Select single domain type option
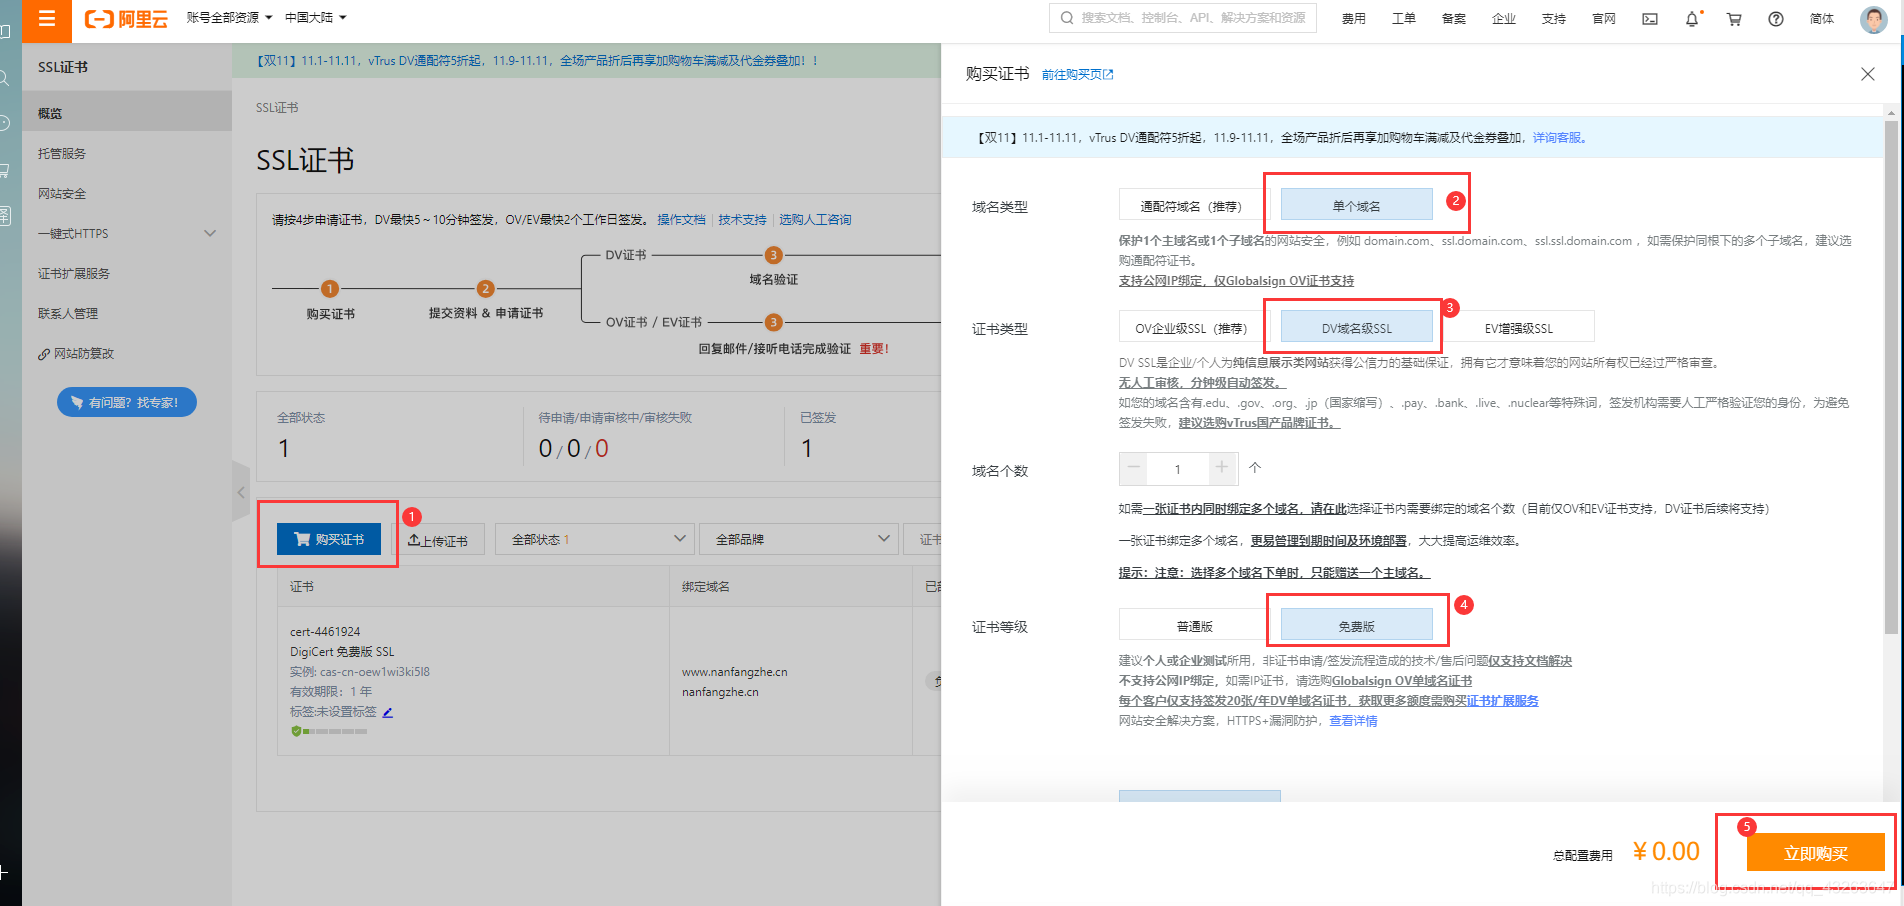Image resolution: width=1904 pixels, height=906 pixels. [x=1356, y=206]
